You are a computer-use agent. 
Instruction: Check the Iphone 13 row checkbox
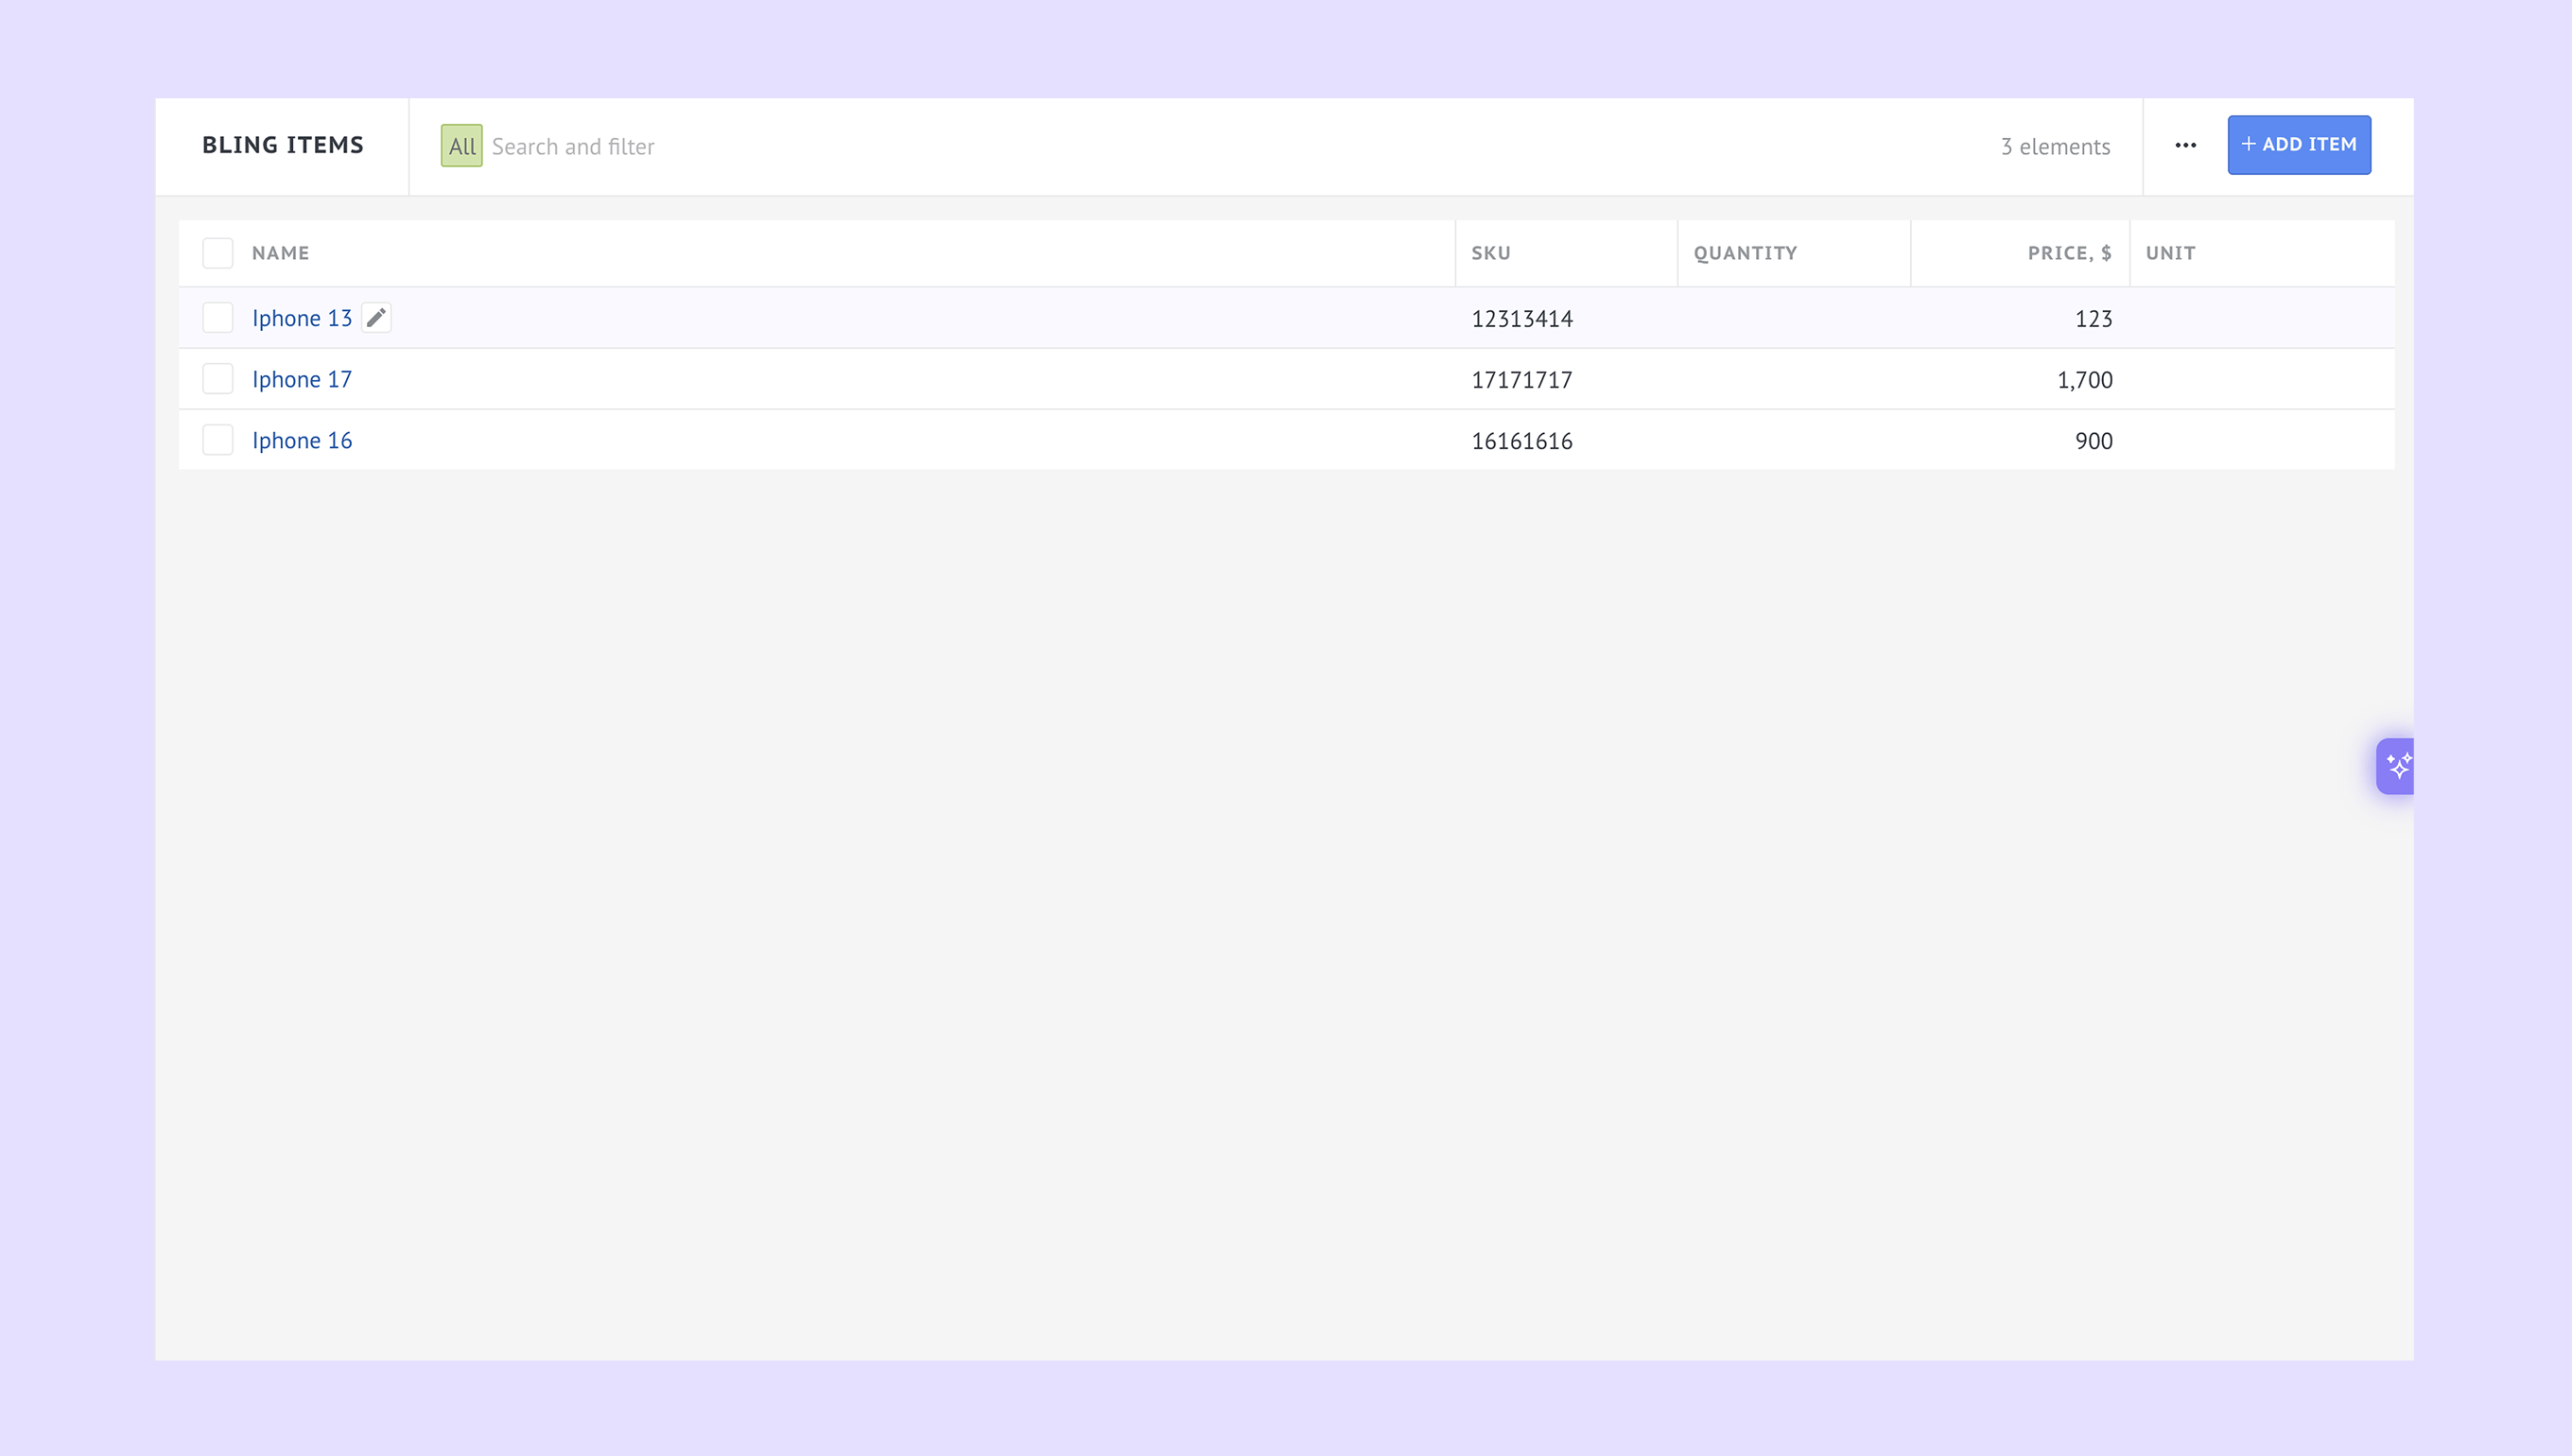(217, 318)
